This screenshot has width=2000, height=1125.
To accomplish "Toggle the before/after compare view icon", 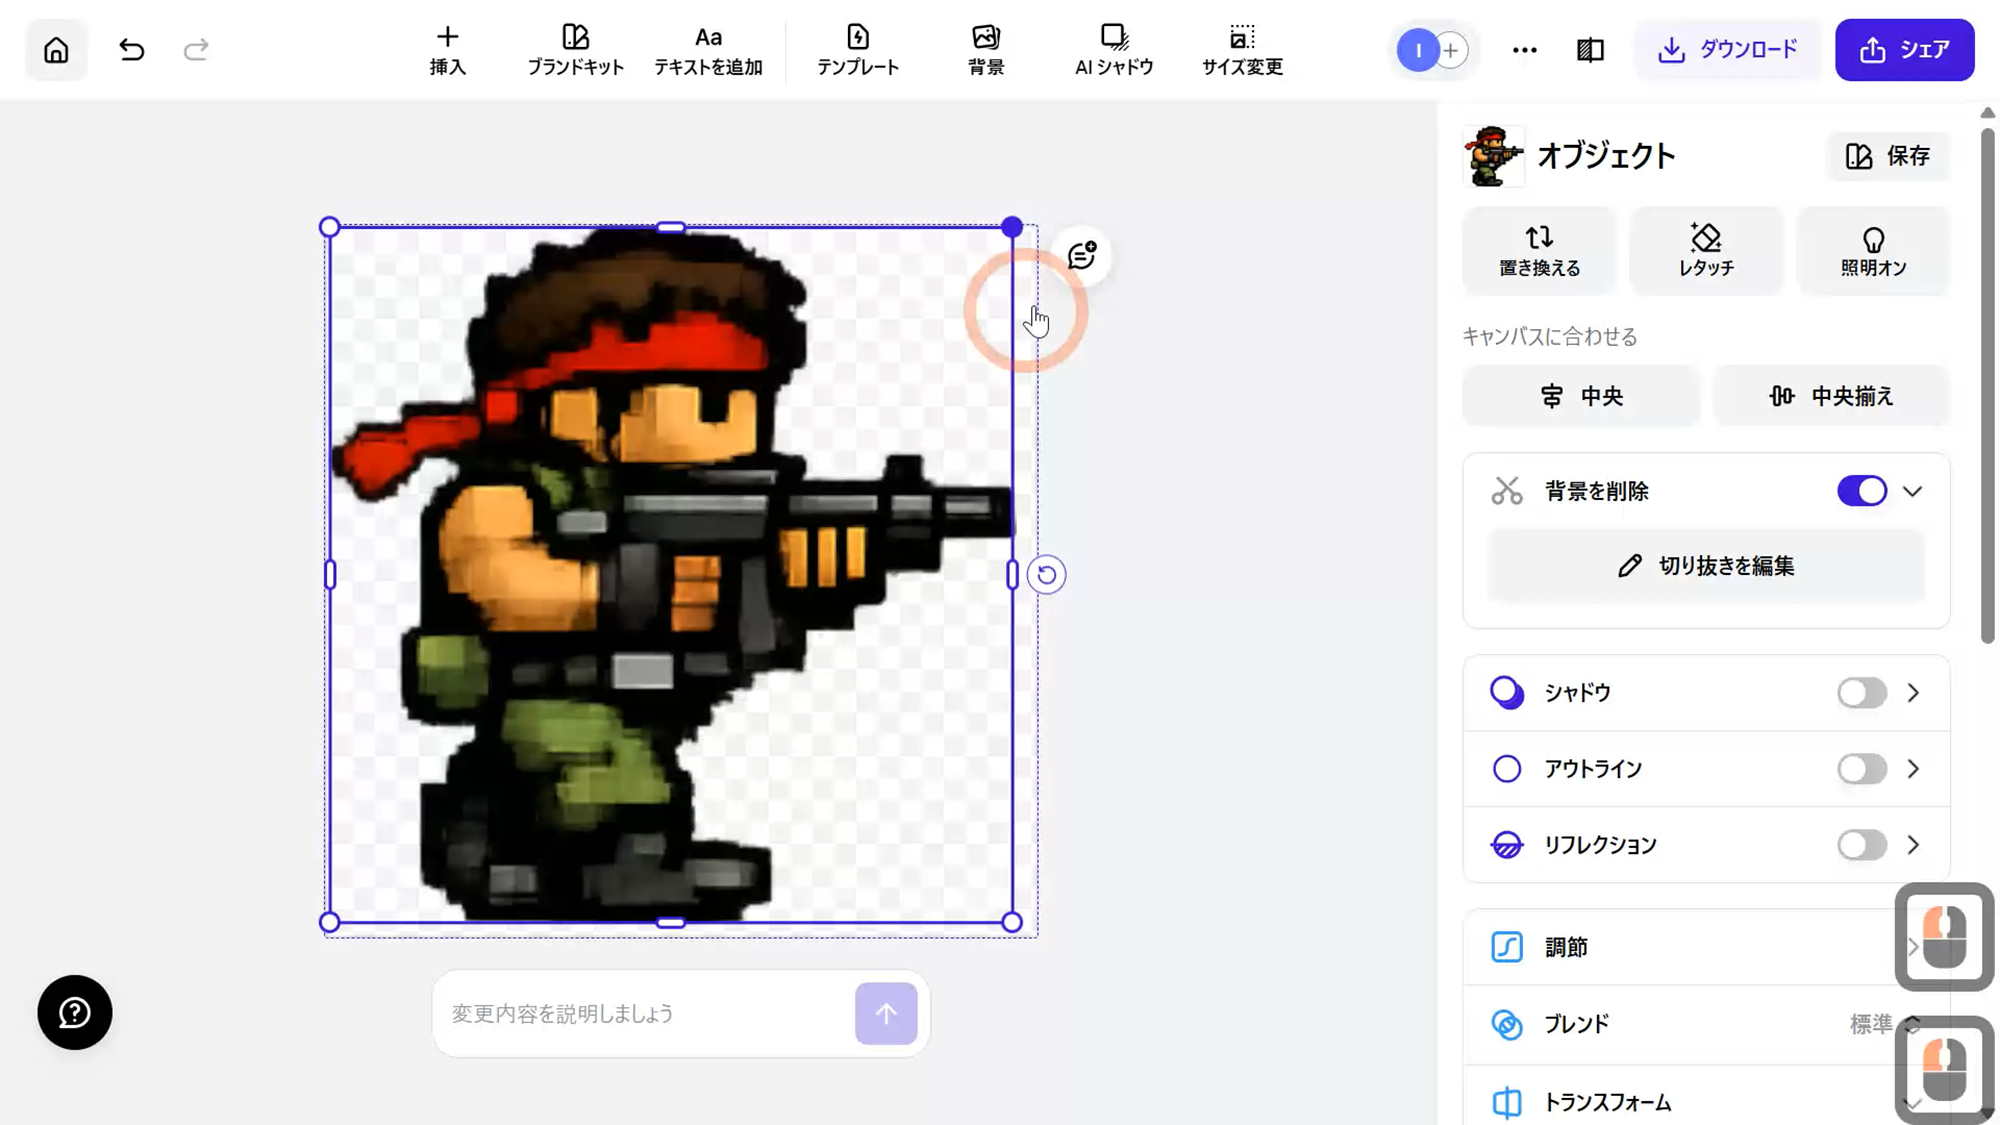I will tap(1590, 50).
